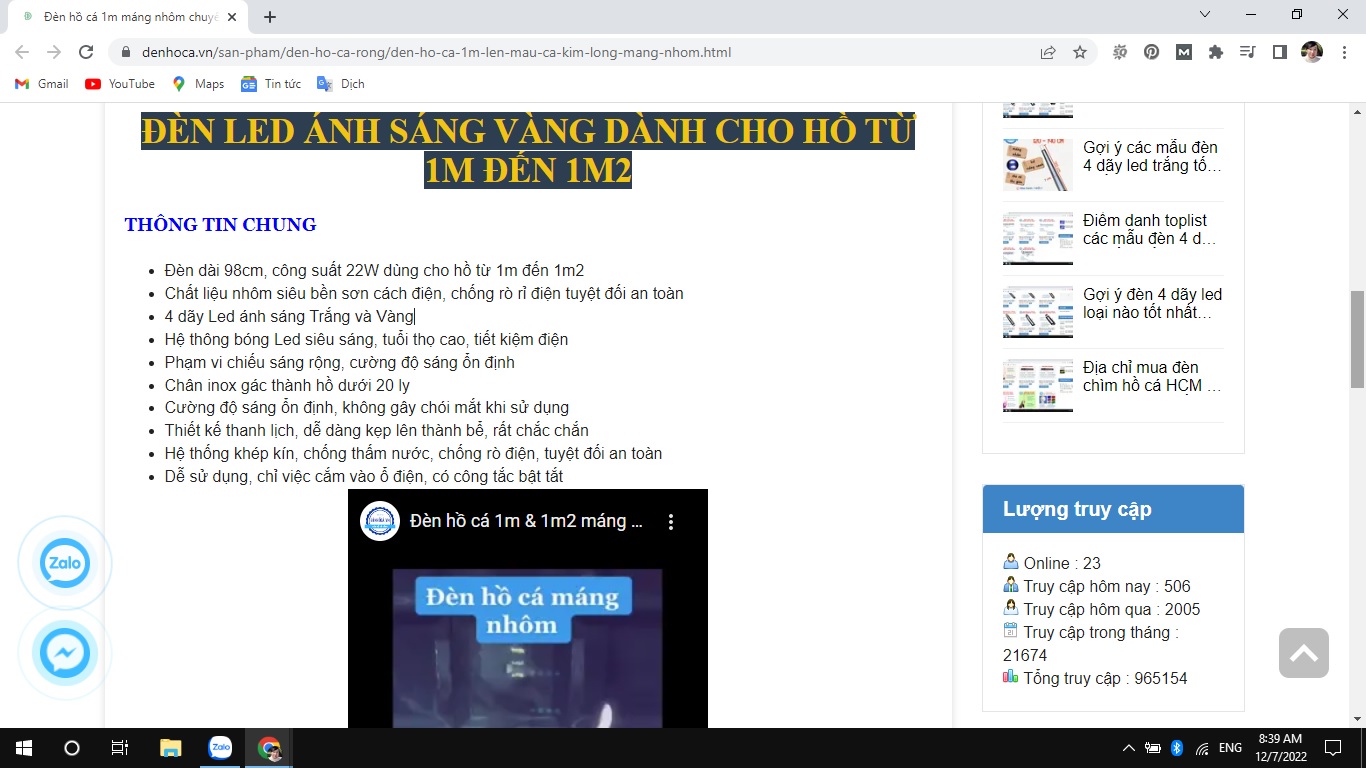Image resolution: width=1366 pixels, height=768 pixels.
Task: Click the share page icon in address bar
Action: [x=1048, y=52]
